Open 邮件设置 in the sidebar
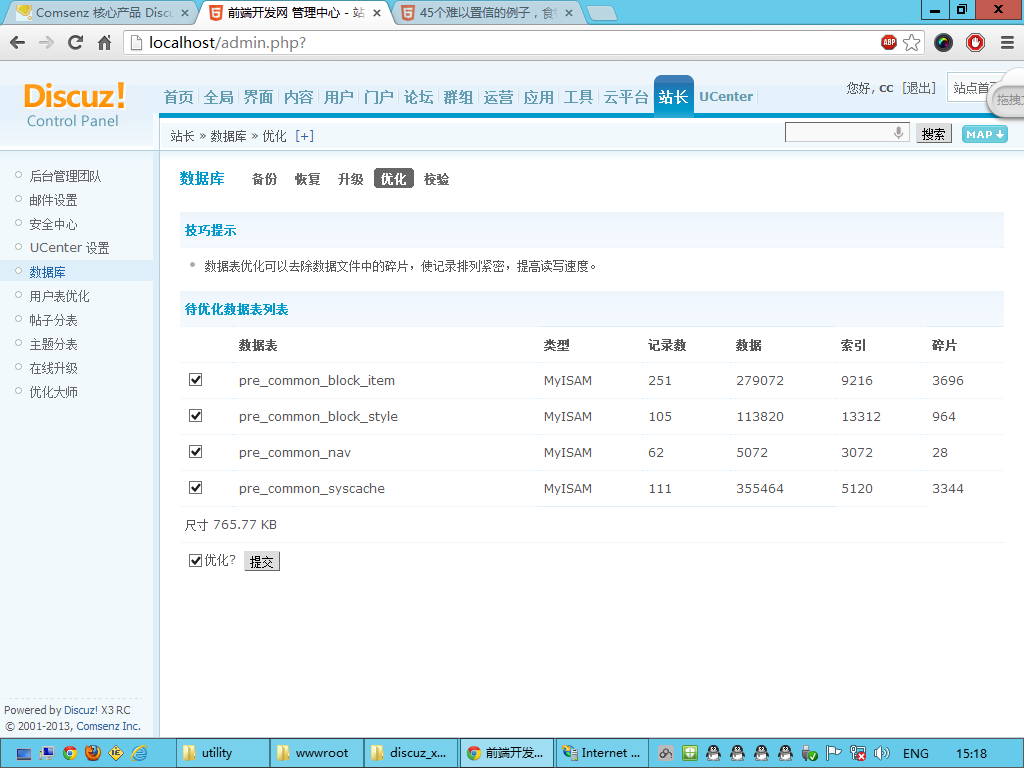 [53, 200]
